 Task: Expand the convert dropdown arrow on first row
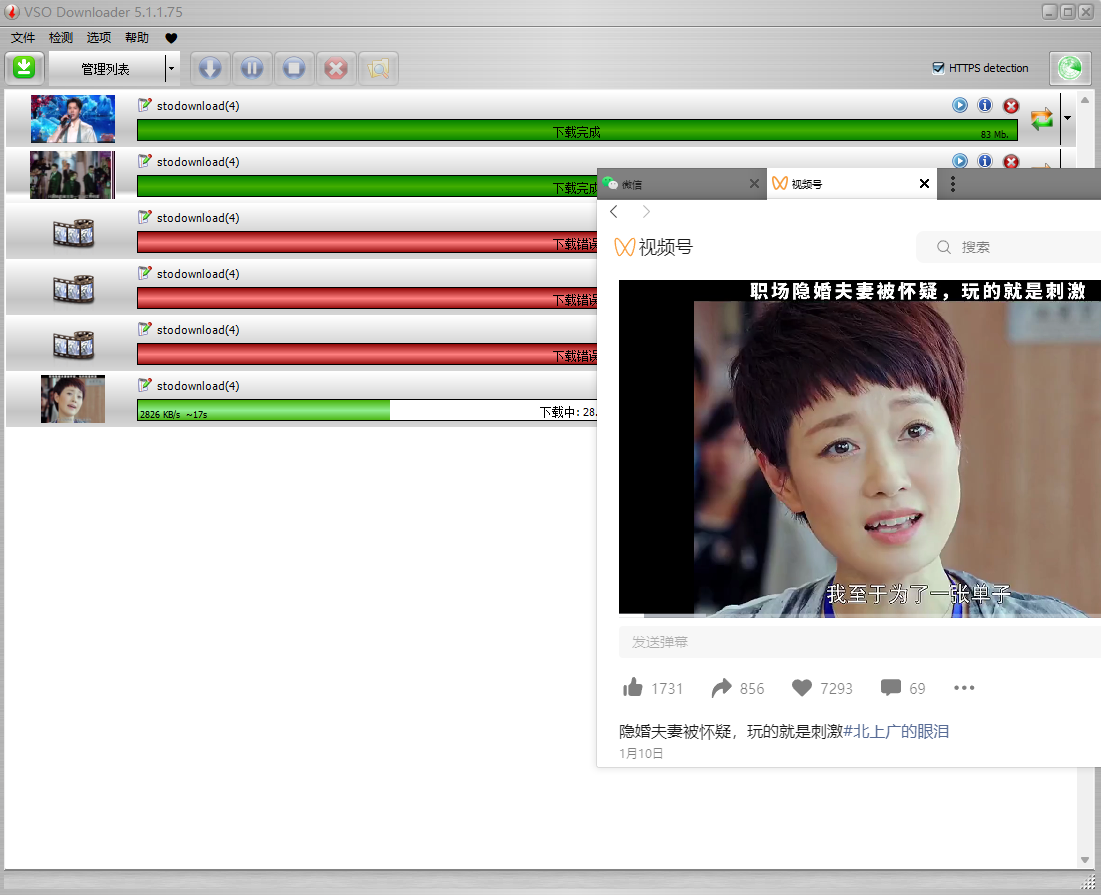pos(1067,118)
